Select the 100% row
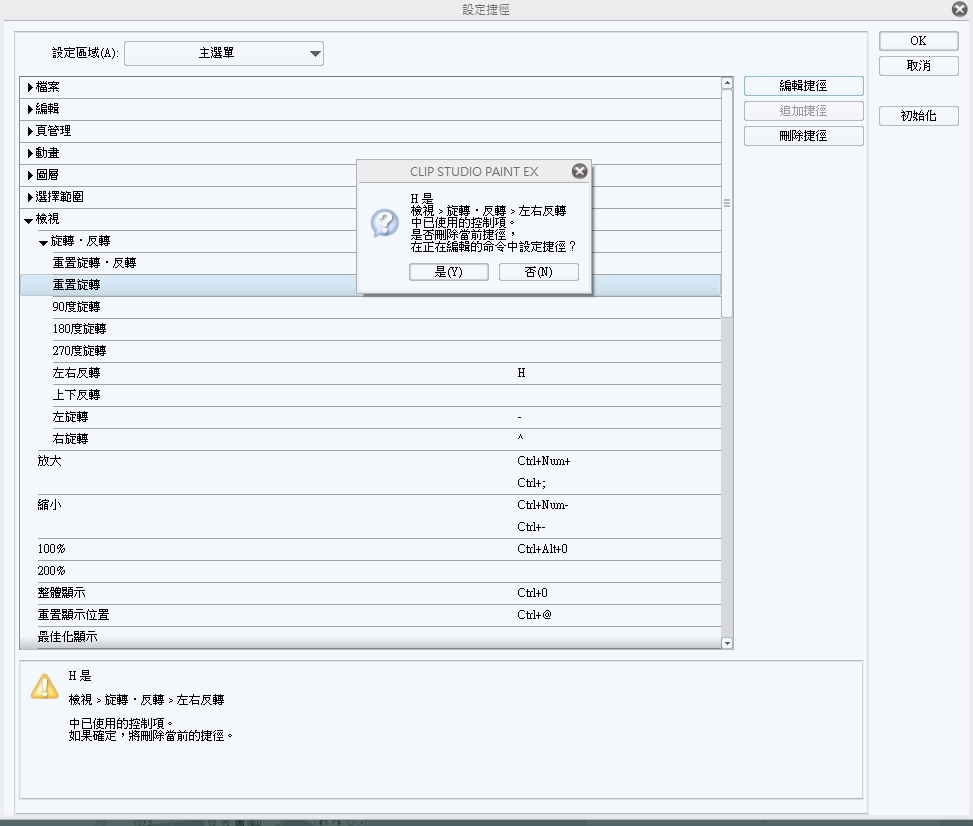The image size is (973, 826). (x=370, y=549)
